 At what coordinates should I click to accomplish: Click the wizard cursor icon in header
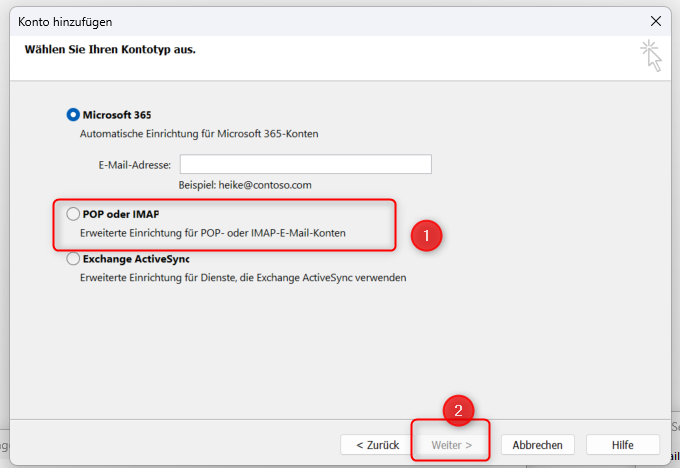651,56
